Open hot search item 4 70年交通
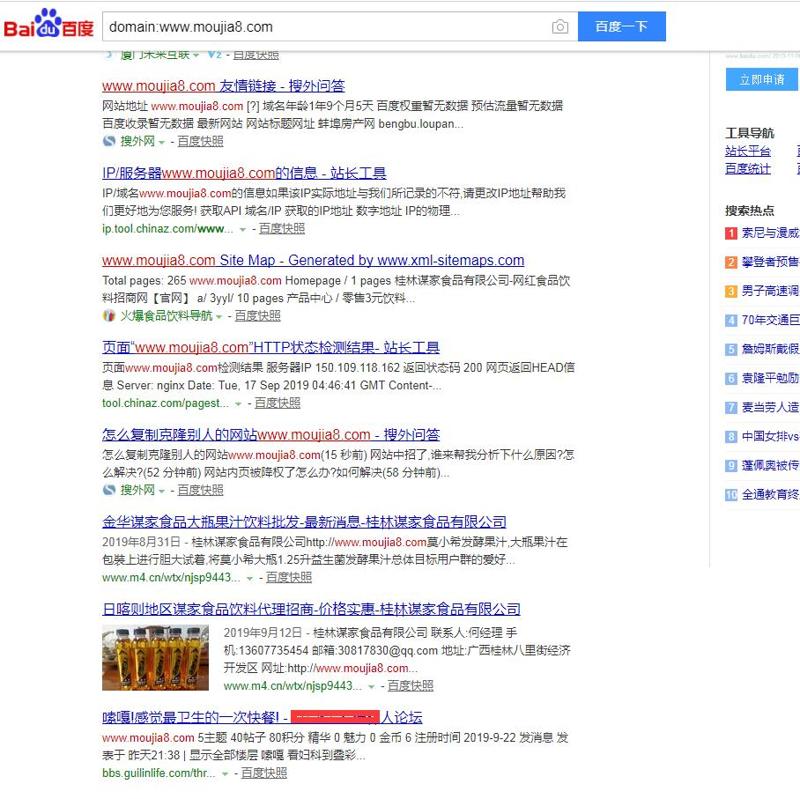 (769, 320)
